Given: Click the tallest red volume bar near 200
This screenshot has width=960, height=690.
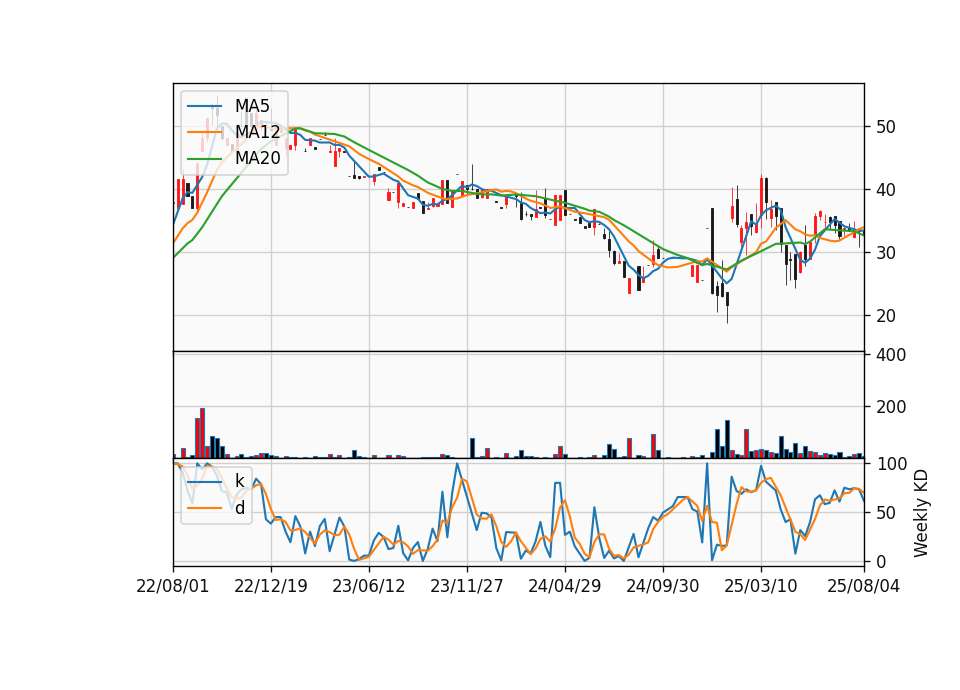Looking at the screenshot, I should pos(203,433).
